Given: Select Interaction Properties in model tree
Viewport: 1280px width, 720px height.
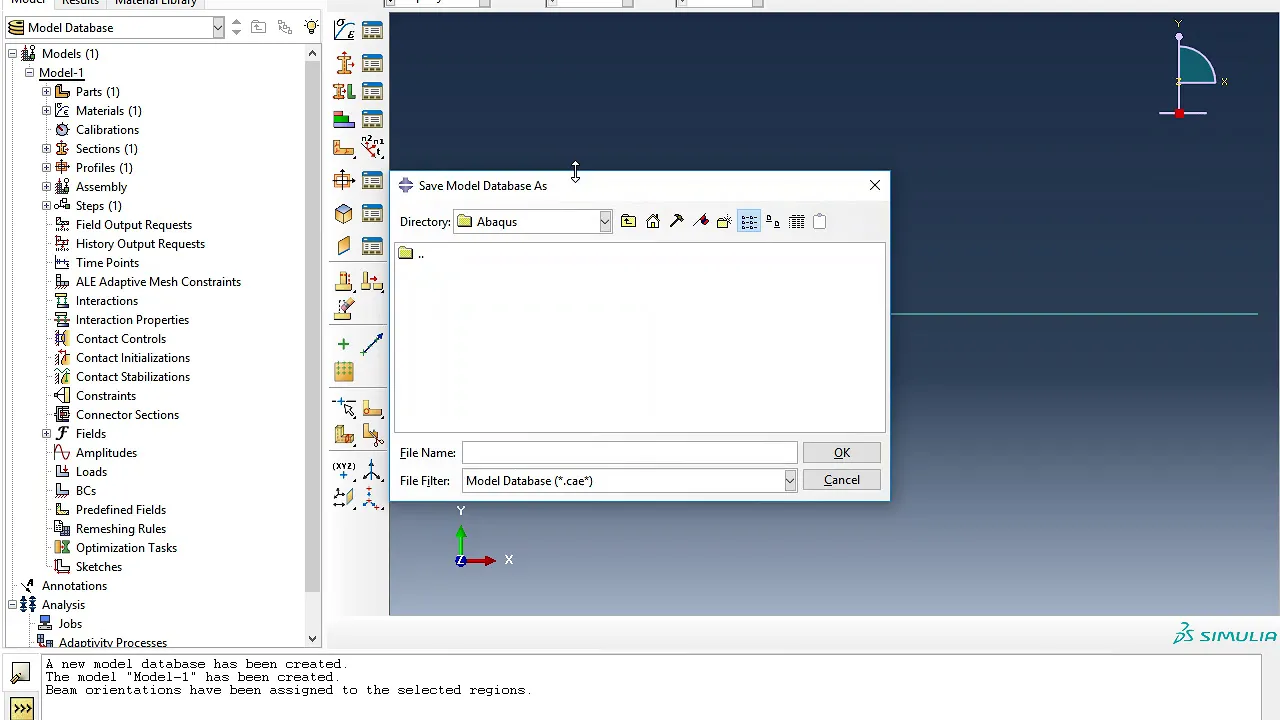Looking at the screenshot, I should point(132,320).
